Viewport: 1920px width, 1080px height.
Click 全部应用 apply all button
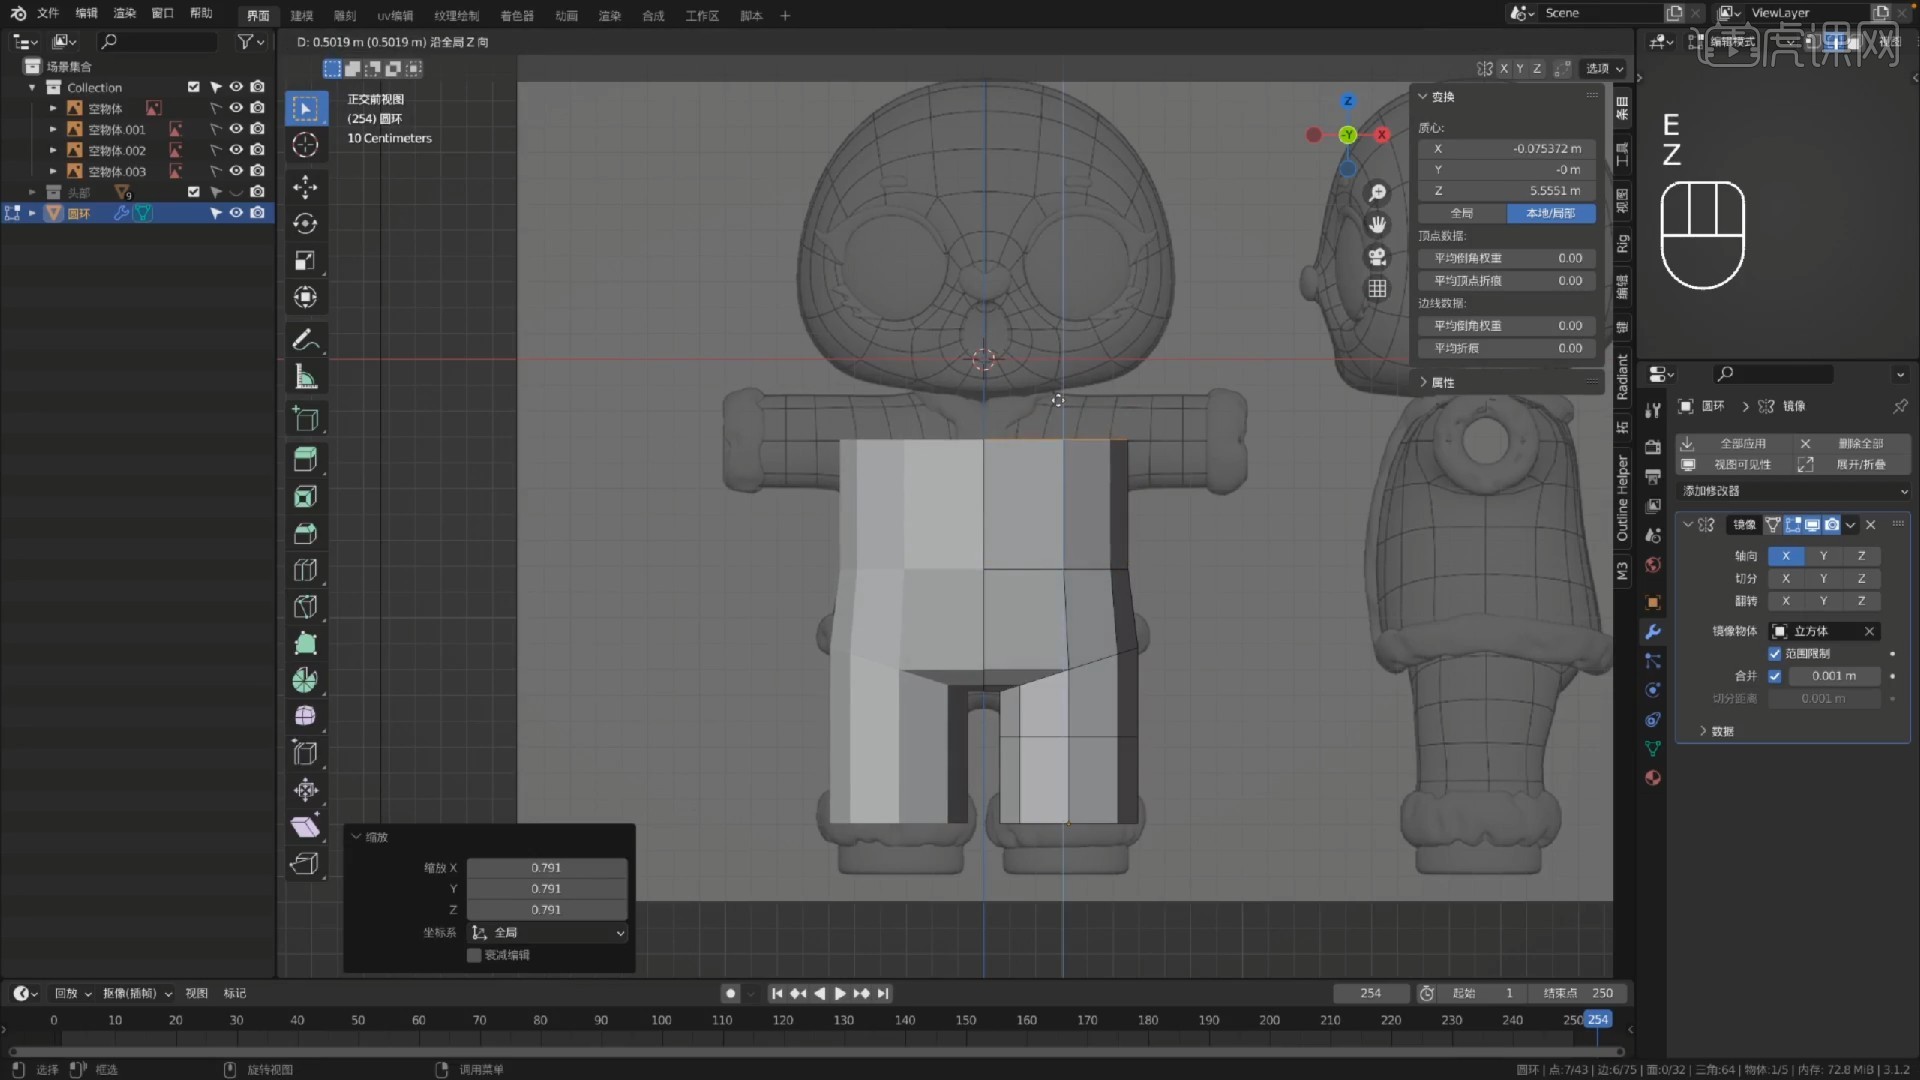click(1733, 443)
